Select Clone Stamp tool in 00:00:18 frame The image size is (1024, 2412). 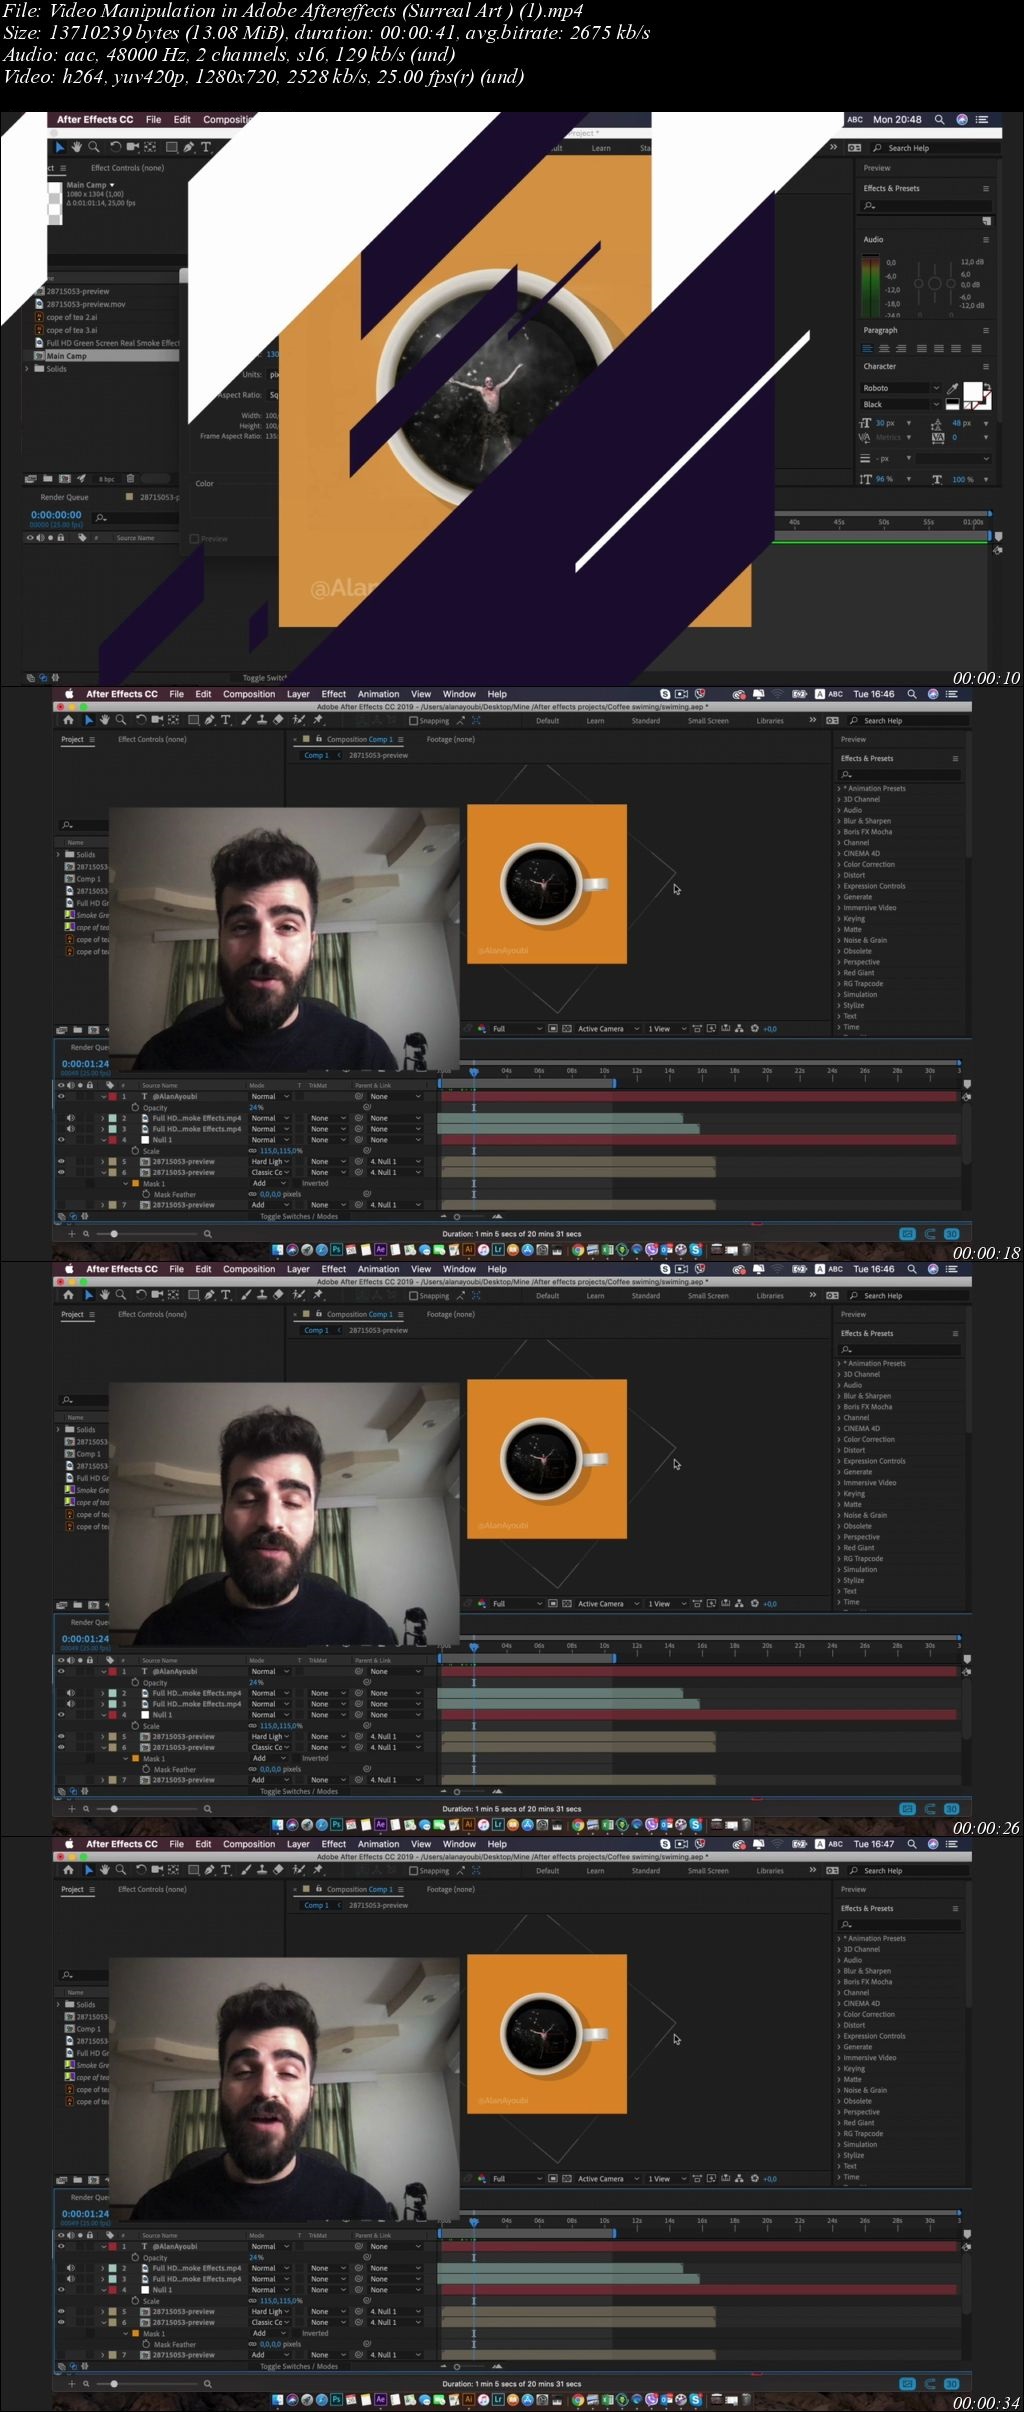pos(262,719)
